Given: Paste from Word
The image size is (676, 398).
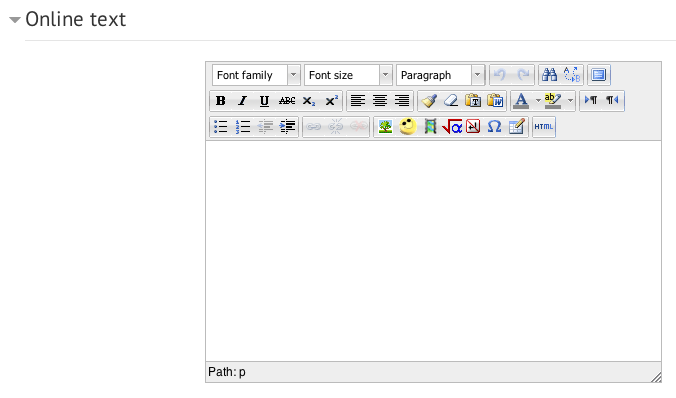Looking at the screenshot, I should coord(495,101).
